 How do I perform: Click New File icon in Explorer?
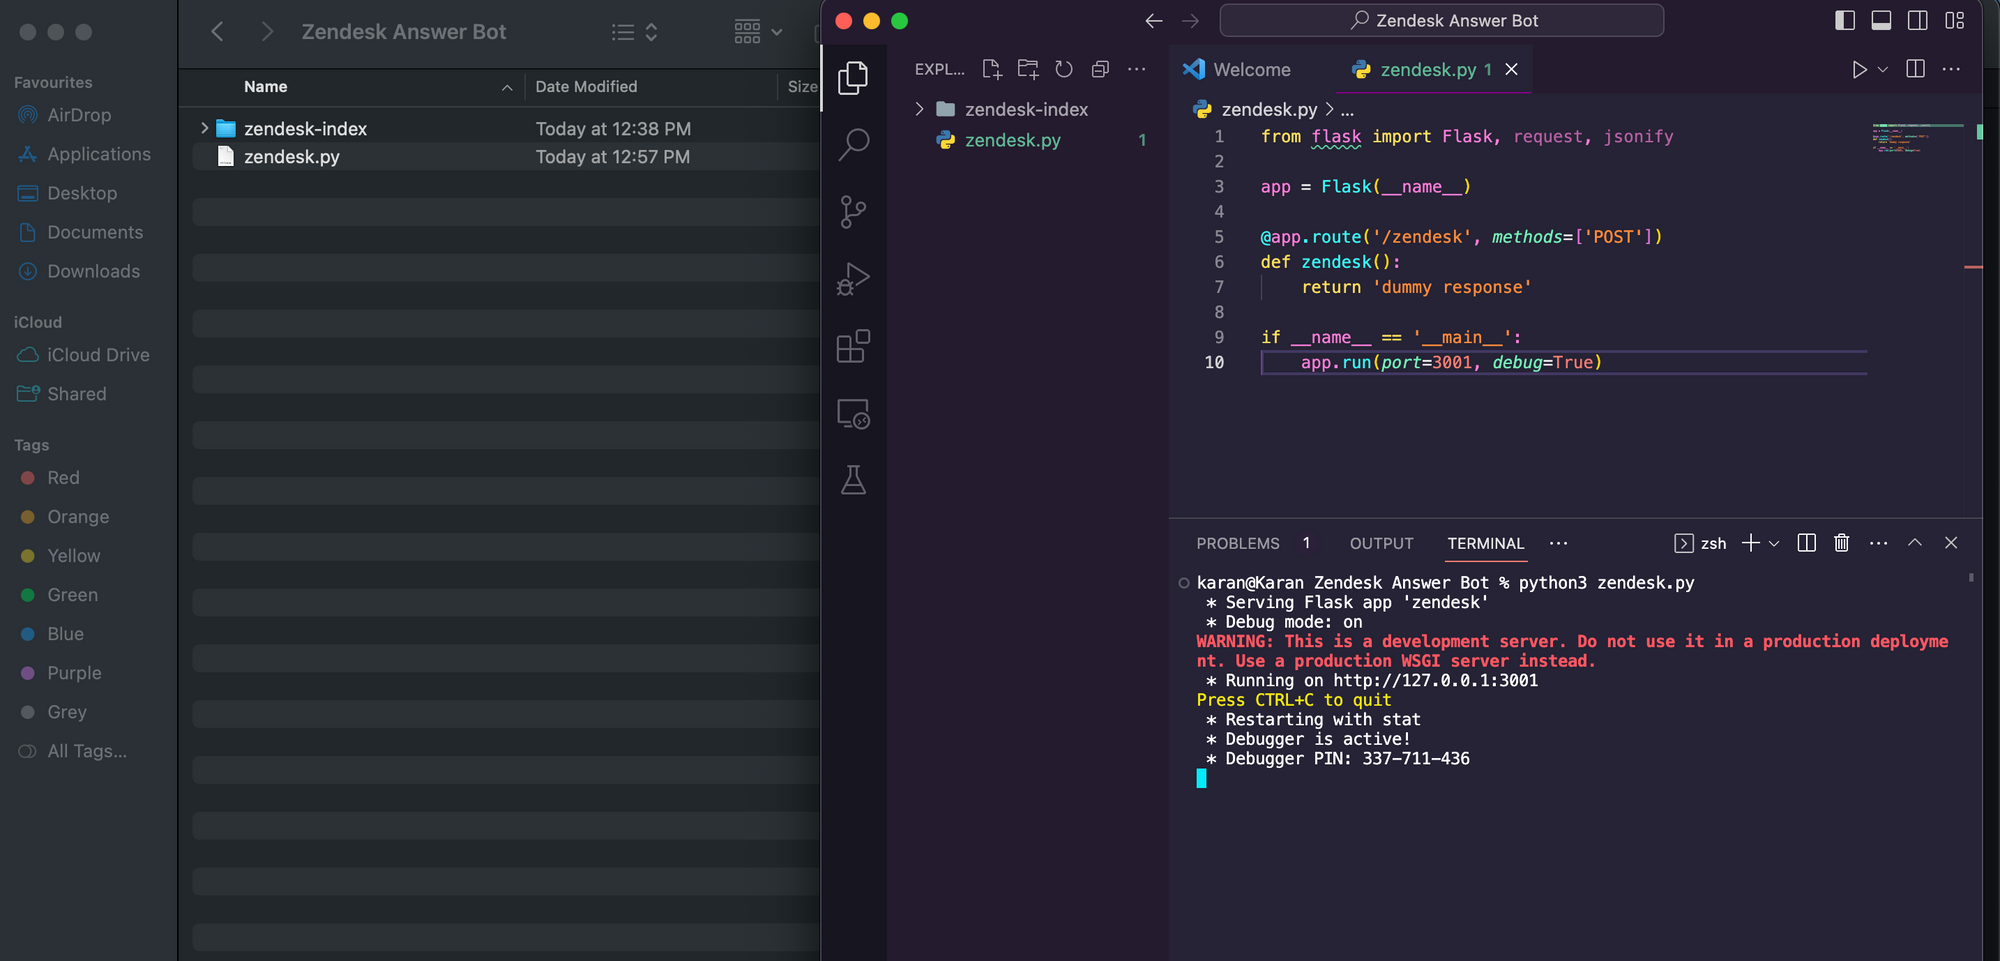pyautogui.click(x=991, y=69)
